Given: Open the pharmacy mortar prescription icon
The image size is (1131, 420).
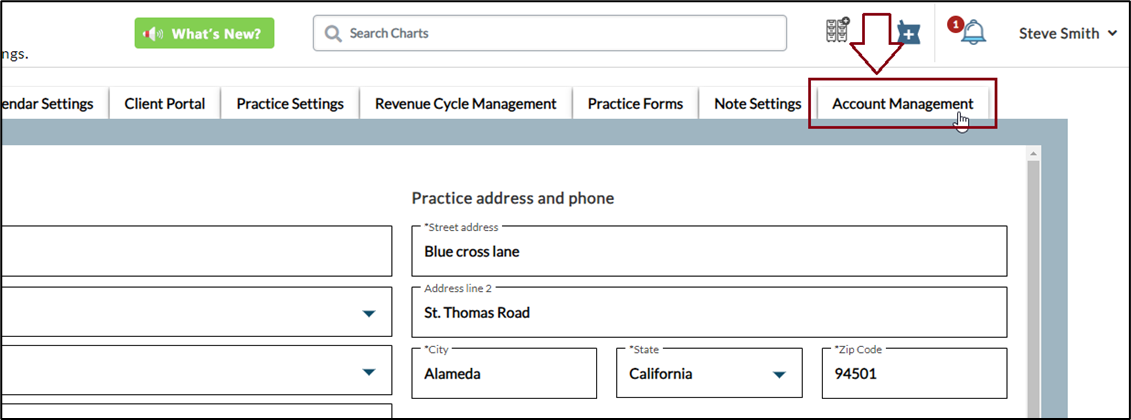Looking at the screenshot, I should (x=908, y=33).
